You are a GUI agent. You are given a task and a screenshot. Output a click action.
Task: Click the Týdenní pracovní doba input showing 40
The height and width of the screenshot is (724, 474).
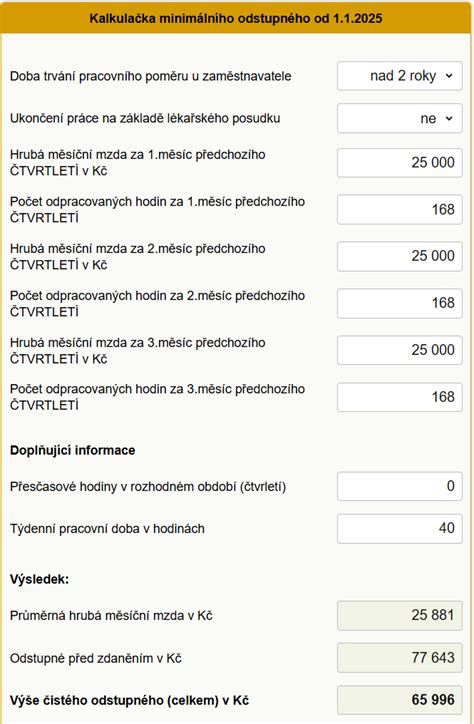(x=400, y=528)
